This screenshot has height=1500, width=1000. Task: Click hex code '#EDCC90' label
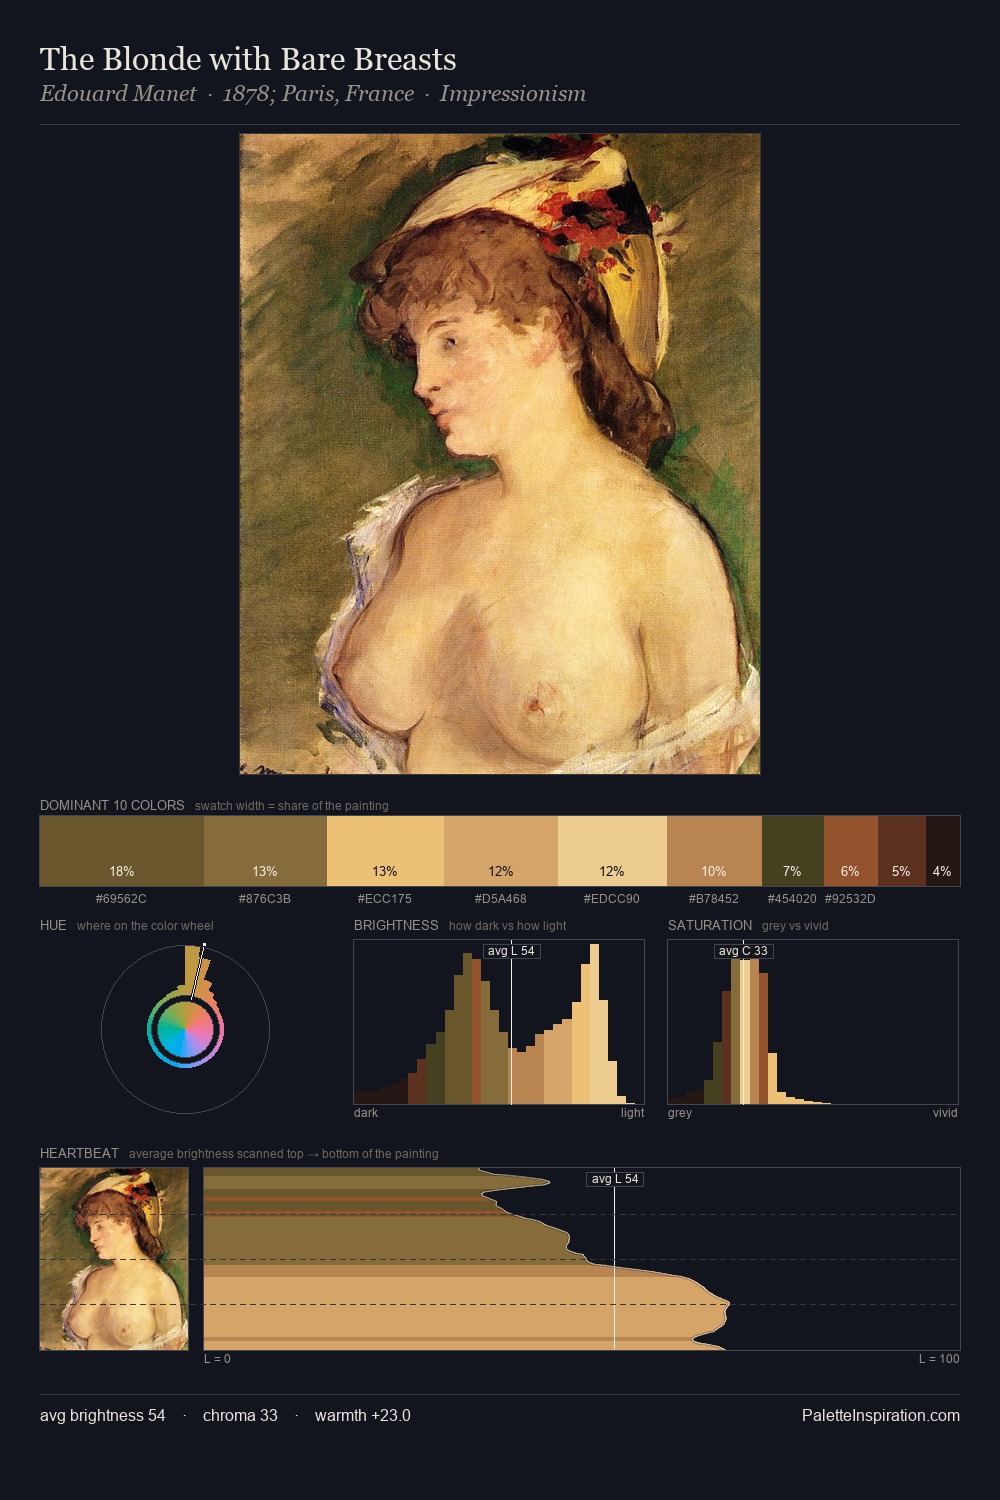click(x=612, y=899)
